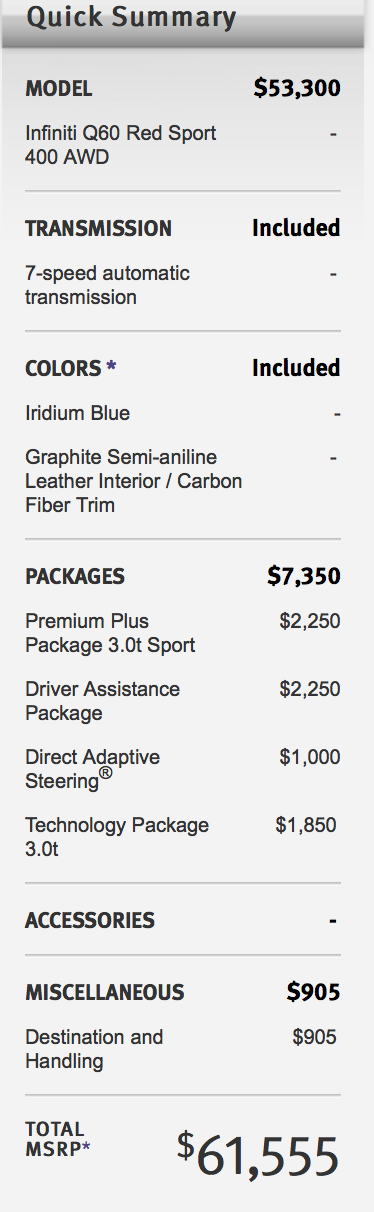This screenshot has height=1212, width=374.
Task: Open the ACCESSORIES section heading
Action: [x=90, y=920]
